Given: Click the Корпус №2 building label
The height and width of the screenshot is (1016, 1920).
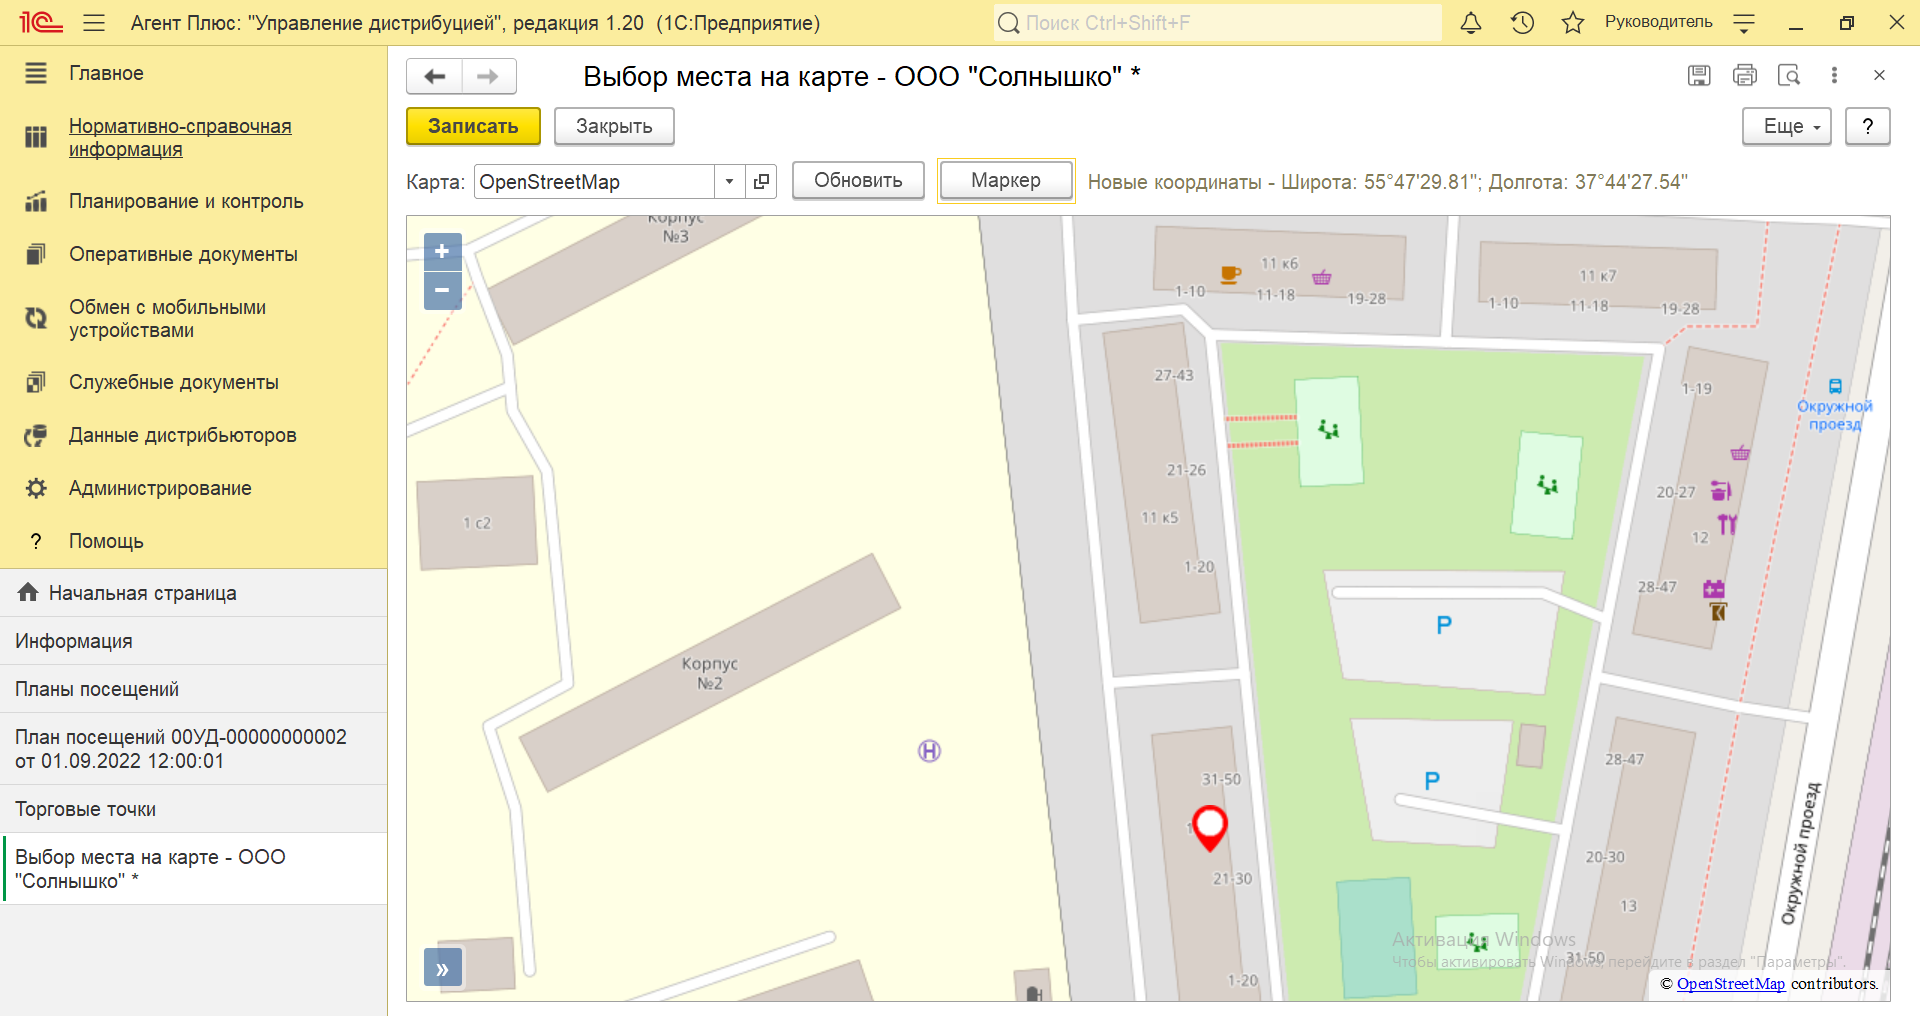Looking at the screenshot, I should tap(710, 673).
